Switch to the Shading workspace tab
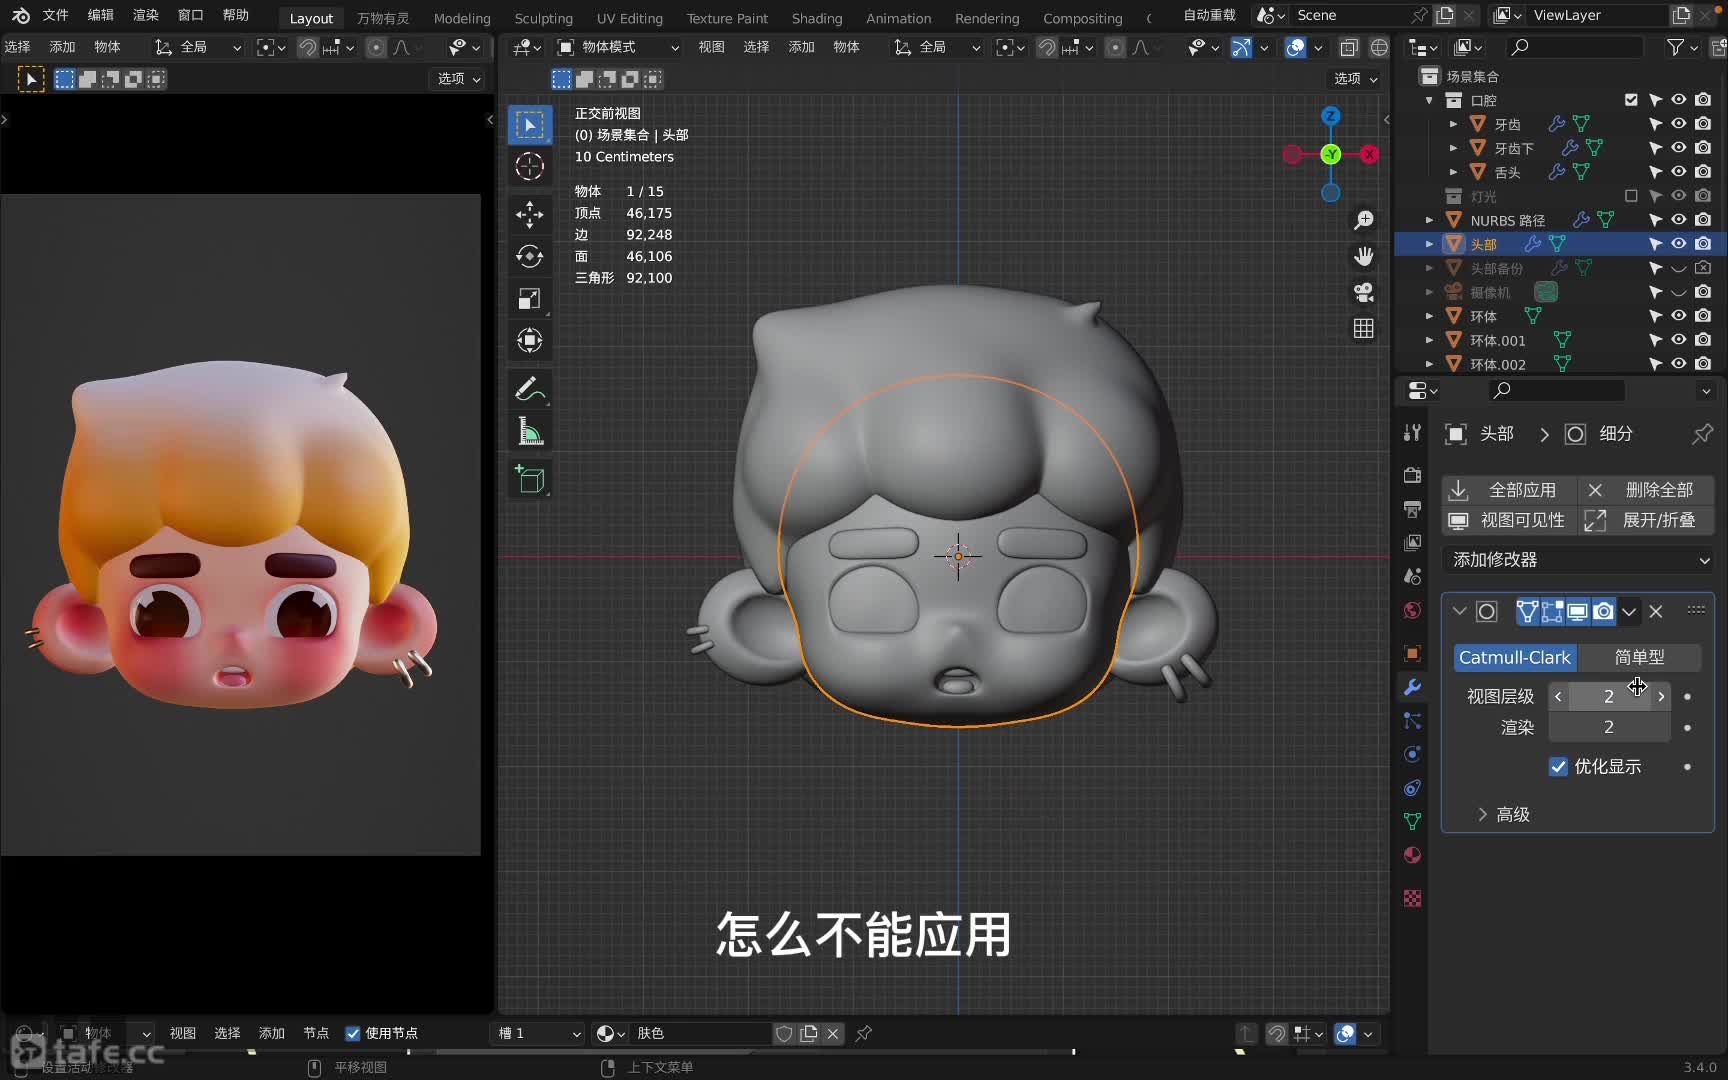 [x=817, y=18]
